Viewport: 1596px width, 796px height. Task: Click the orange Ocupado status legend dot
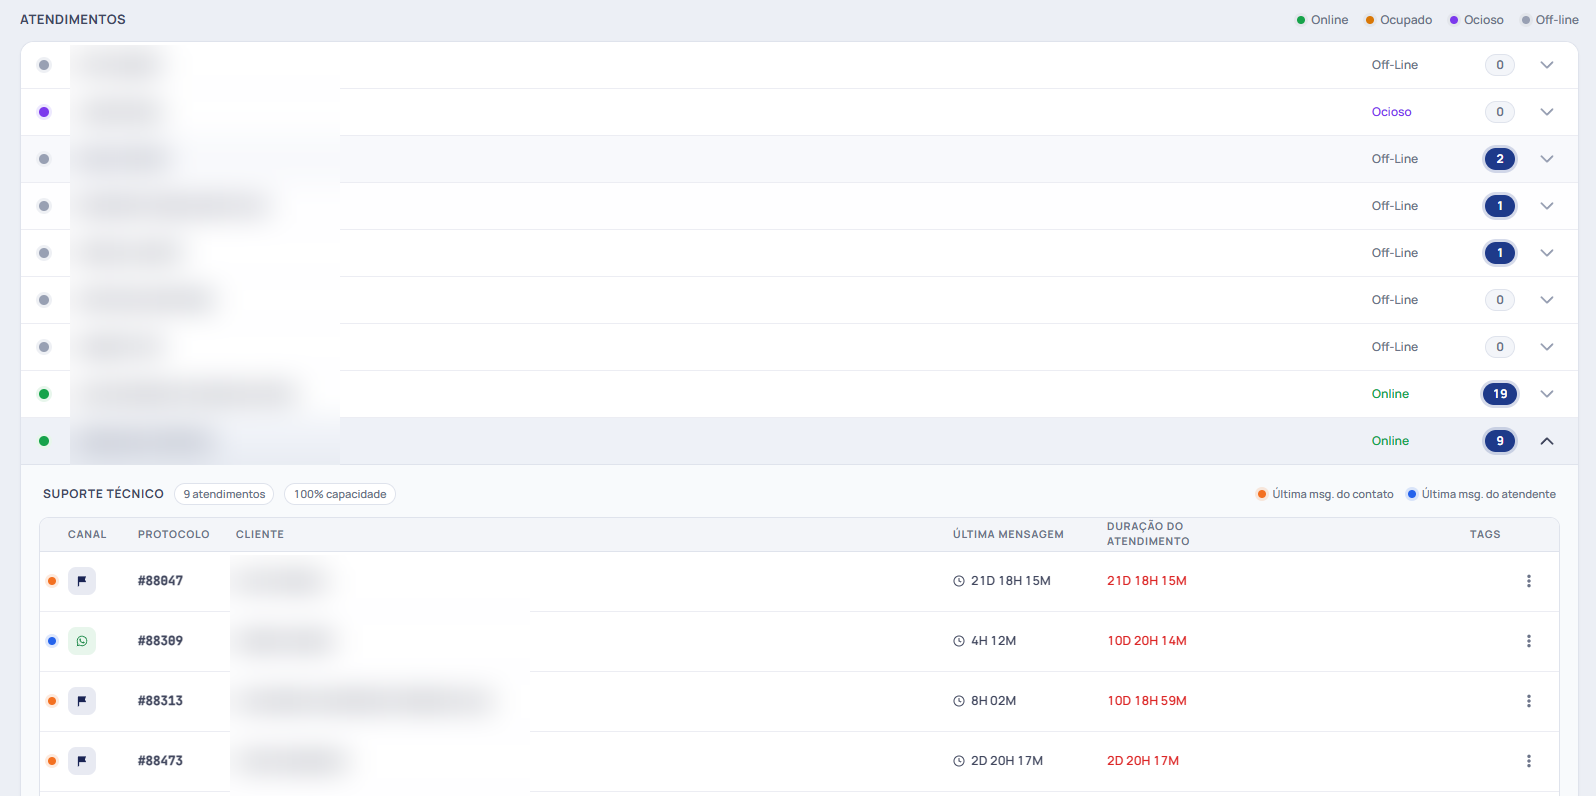(x=1370, y=20)
